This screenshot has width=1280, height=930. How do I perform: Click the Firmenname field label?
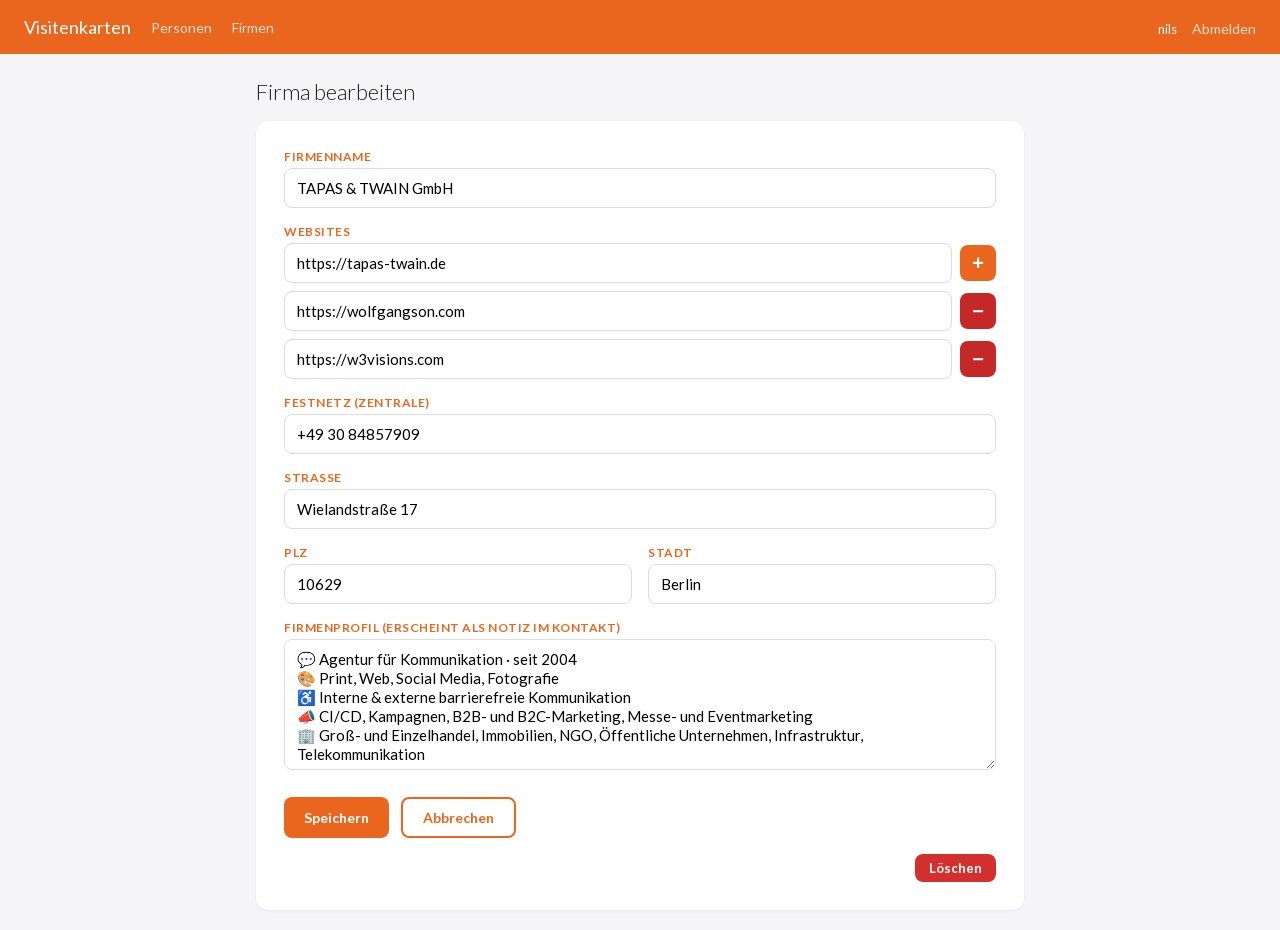[x=327, y=157]
